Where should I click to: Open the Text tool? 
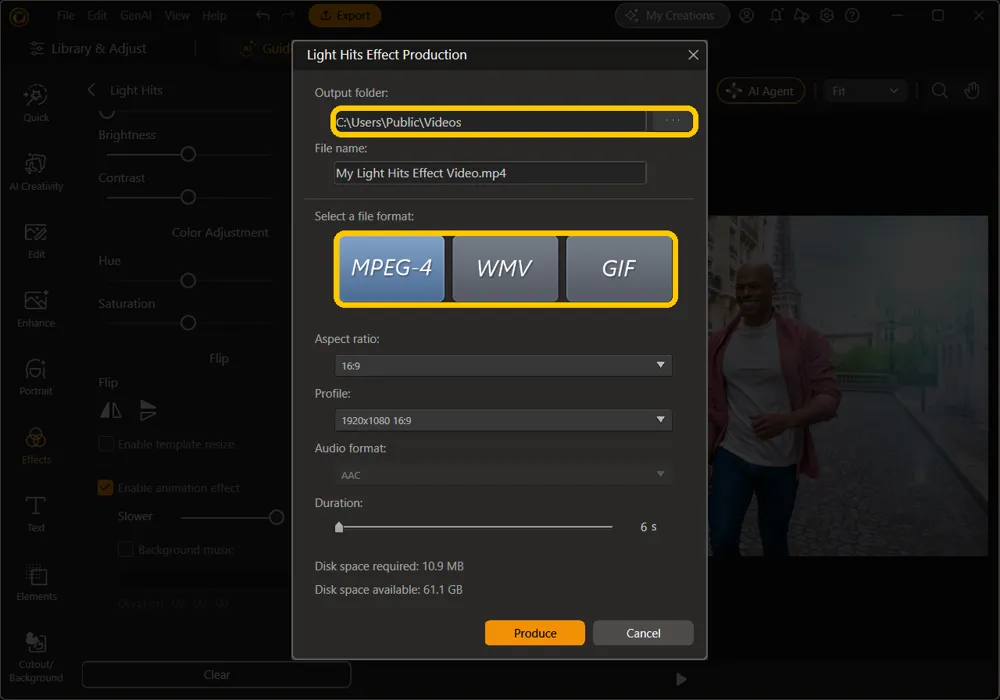[x=36, y=514]
